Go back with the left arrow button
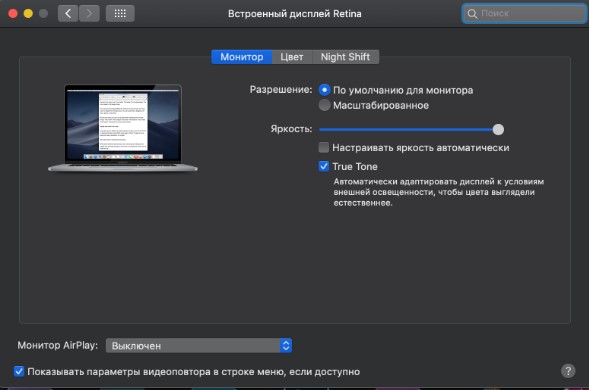This screenshot has width=589, height=390. click(68, 14)
